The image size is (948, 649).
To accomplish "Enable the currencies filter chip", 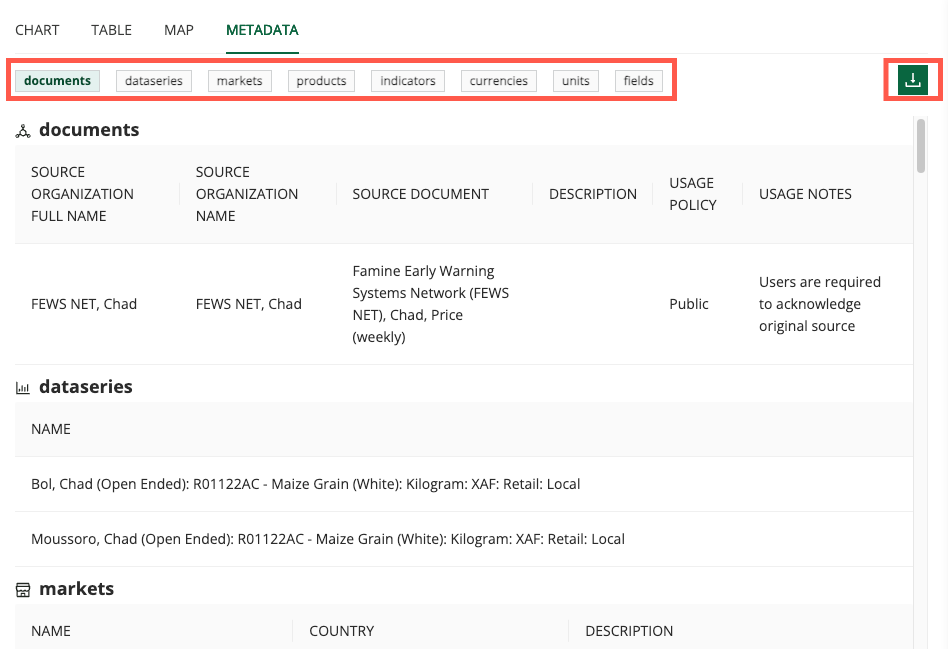I will (x=498, y=80).
